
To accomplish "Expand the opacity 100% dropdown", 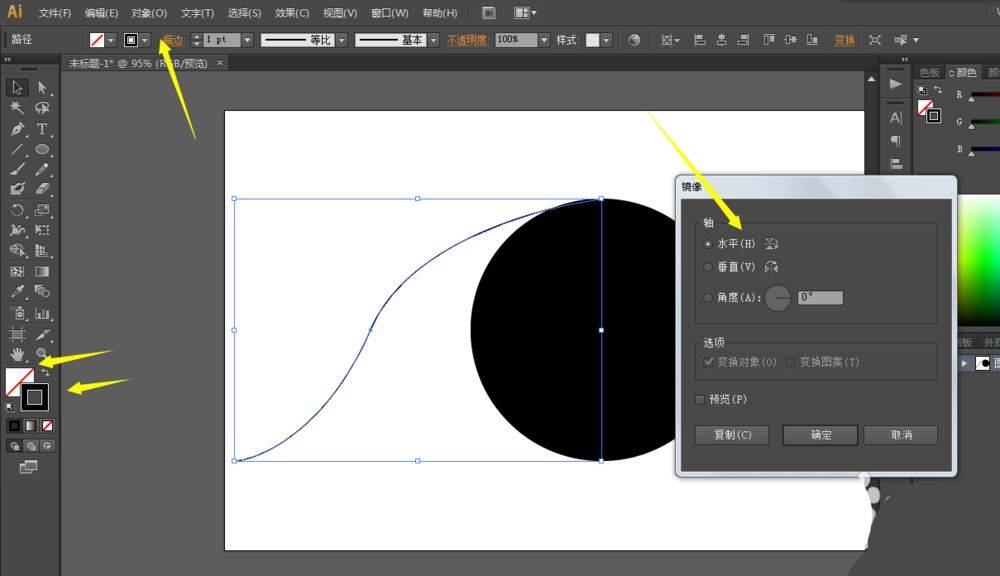I will (x=544, y=40).
